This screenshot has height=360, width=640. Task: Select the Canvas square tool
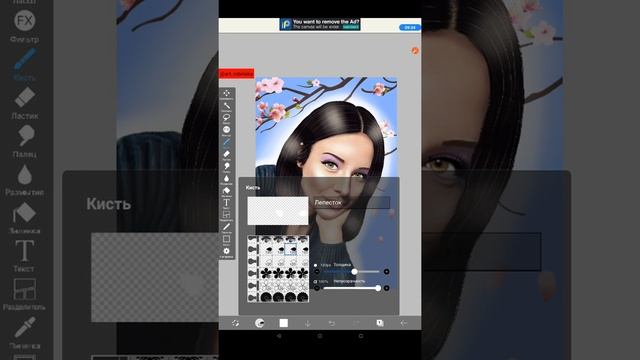[x=227, y=239]
